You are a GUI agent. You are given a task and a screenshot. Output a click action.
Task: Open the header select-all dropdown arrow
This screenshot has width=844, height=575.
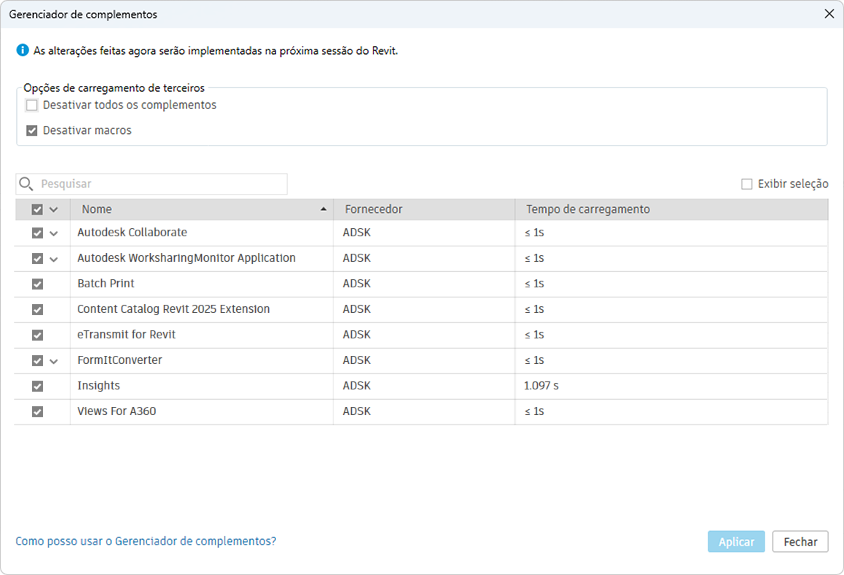point(54,210)
